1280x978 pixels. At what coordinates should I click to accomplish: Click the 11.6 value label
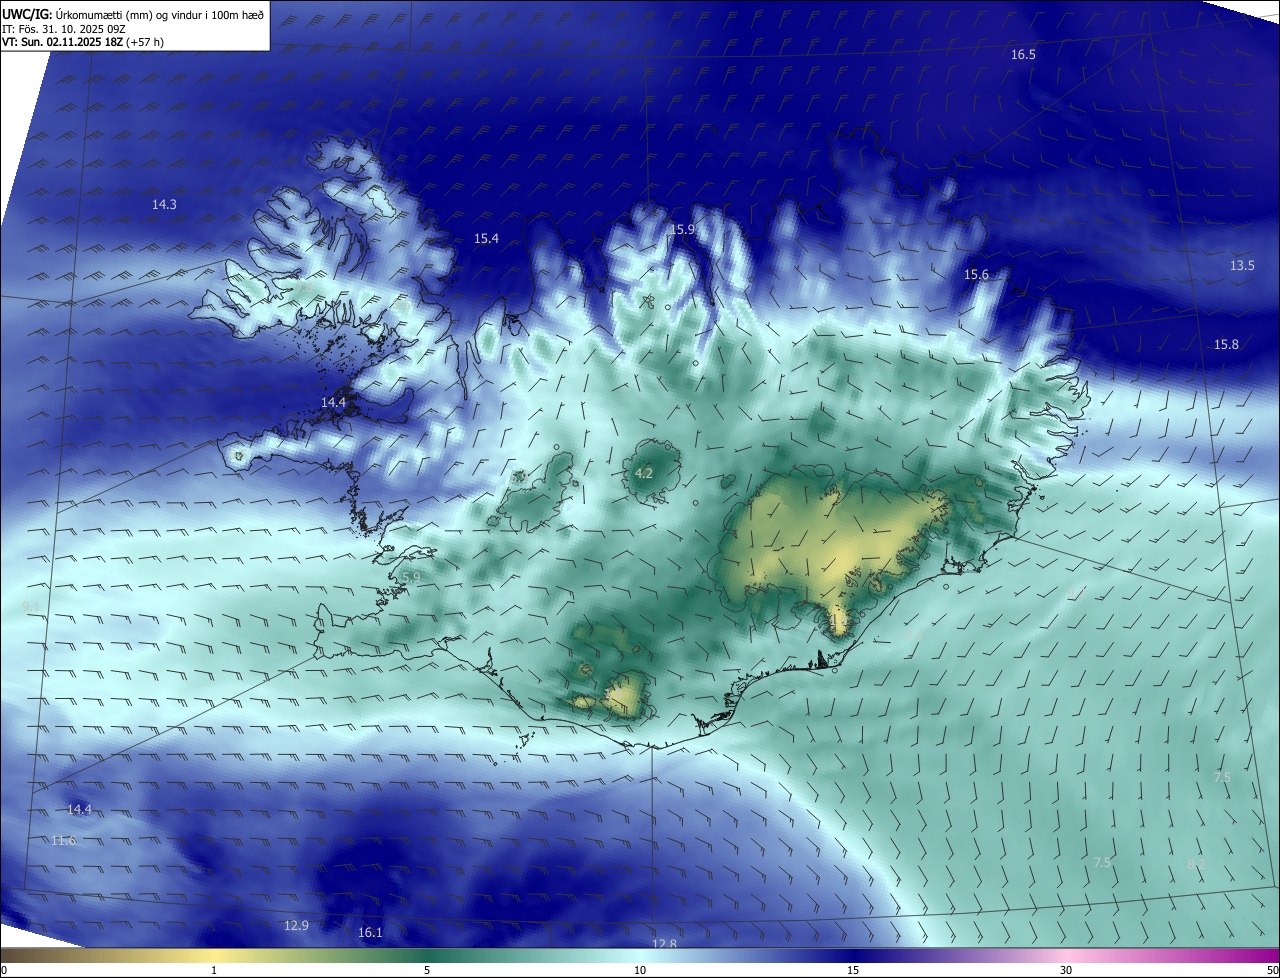[x=63, y=841]
